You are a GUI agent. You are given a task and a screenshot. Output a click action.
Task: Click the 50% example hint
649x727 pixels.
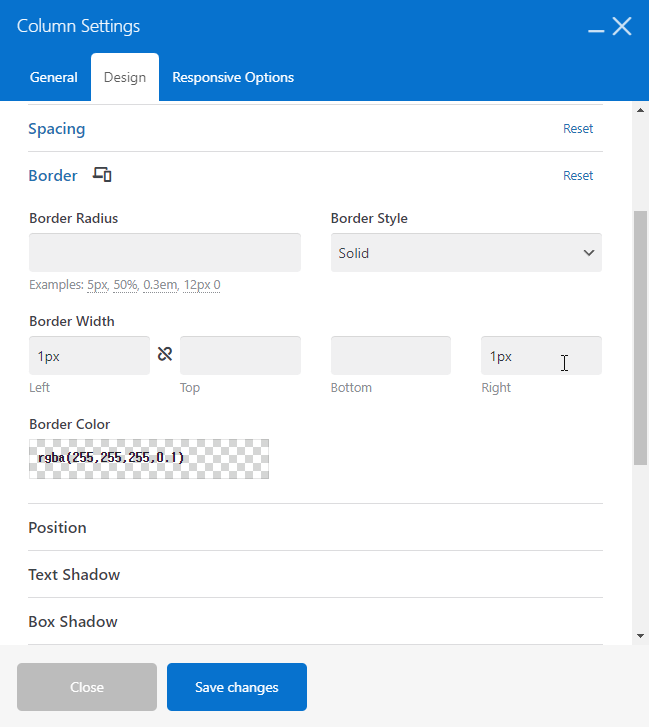tap(126, 285)
